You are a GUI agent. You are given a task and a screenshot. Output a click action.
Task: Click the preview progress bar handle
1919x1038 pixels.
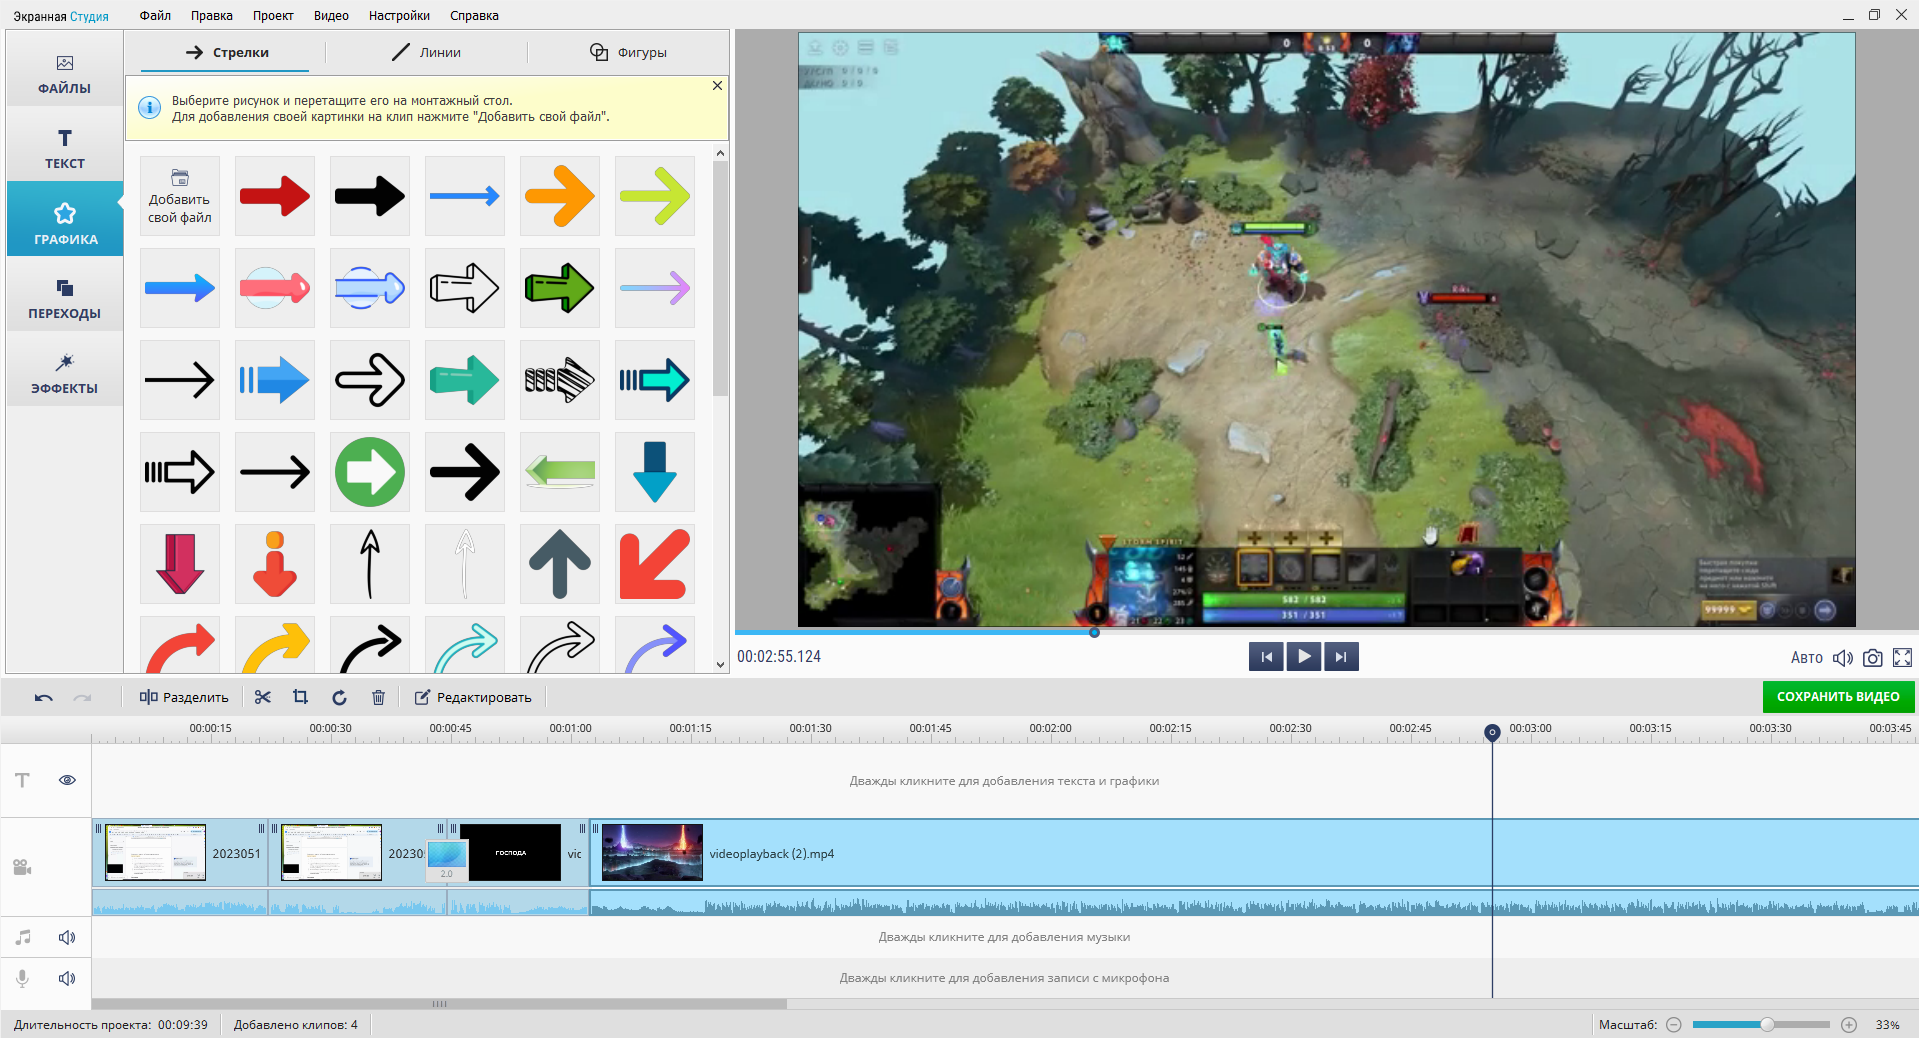(x=1094, y=632)
